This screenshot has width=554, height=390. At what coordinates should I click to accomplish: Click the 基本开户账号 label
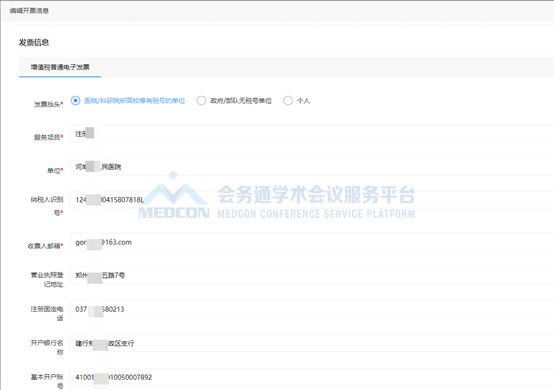click(x=47, y=382)
